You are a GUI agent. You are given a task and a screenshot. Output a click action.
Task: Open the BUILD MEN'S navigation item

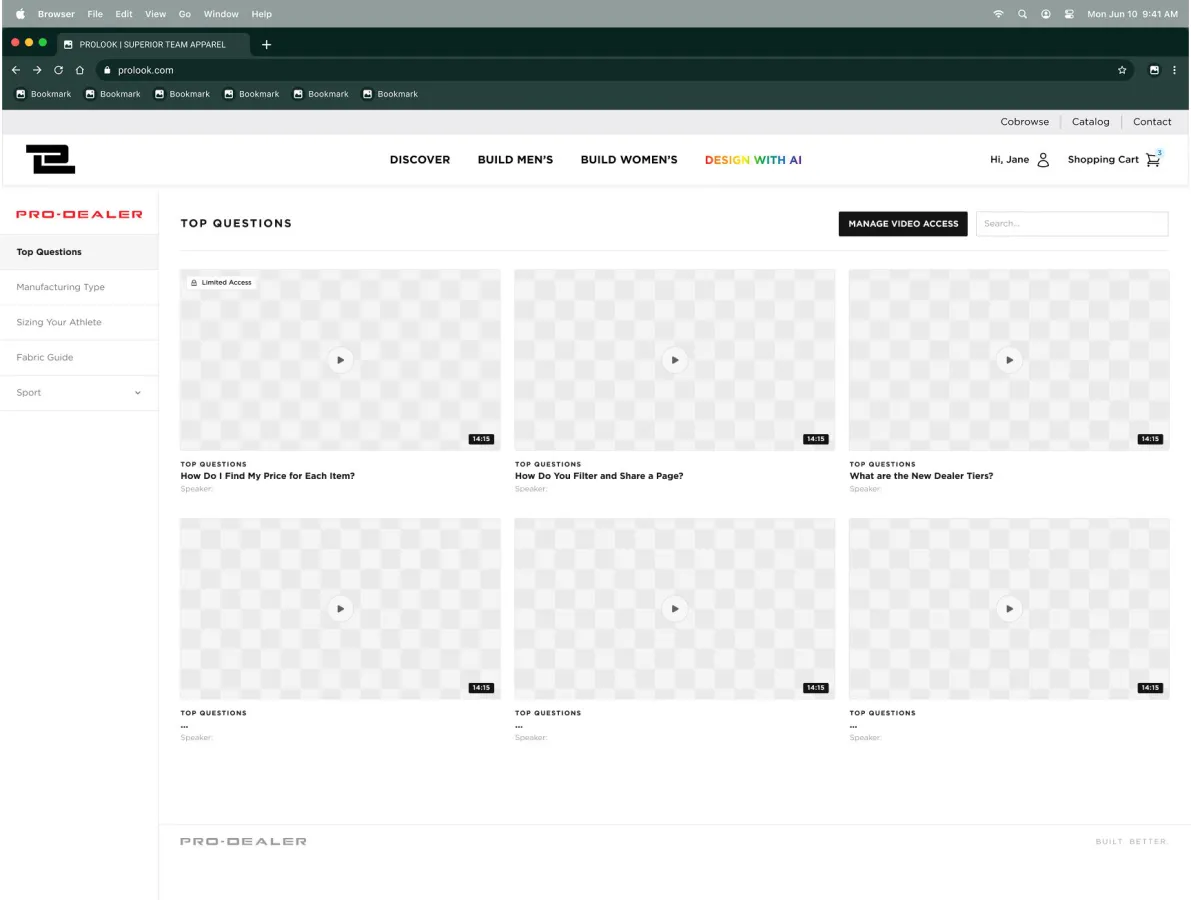click(x=515, y=159)
